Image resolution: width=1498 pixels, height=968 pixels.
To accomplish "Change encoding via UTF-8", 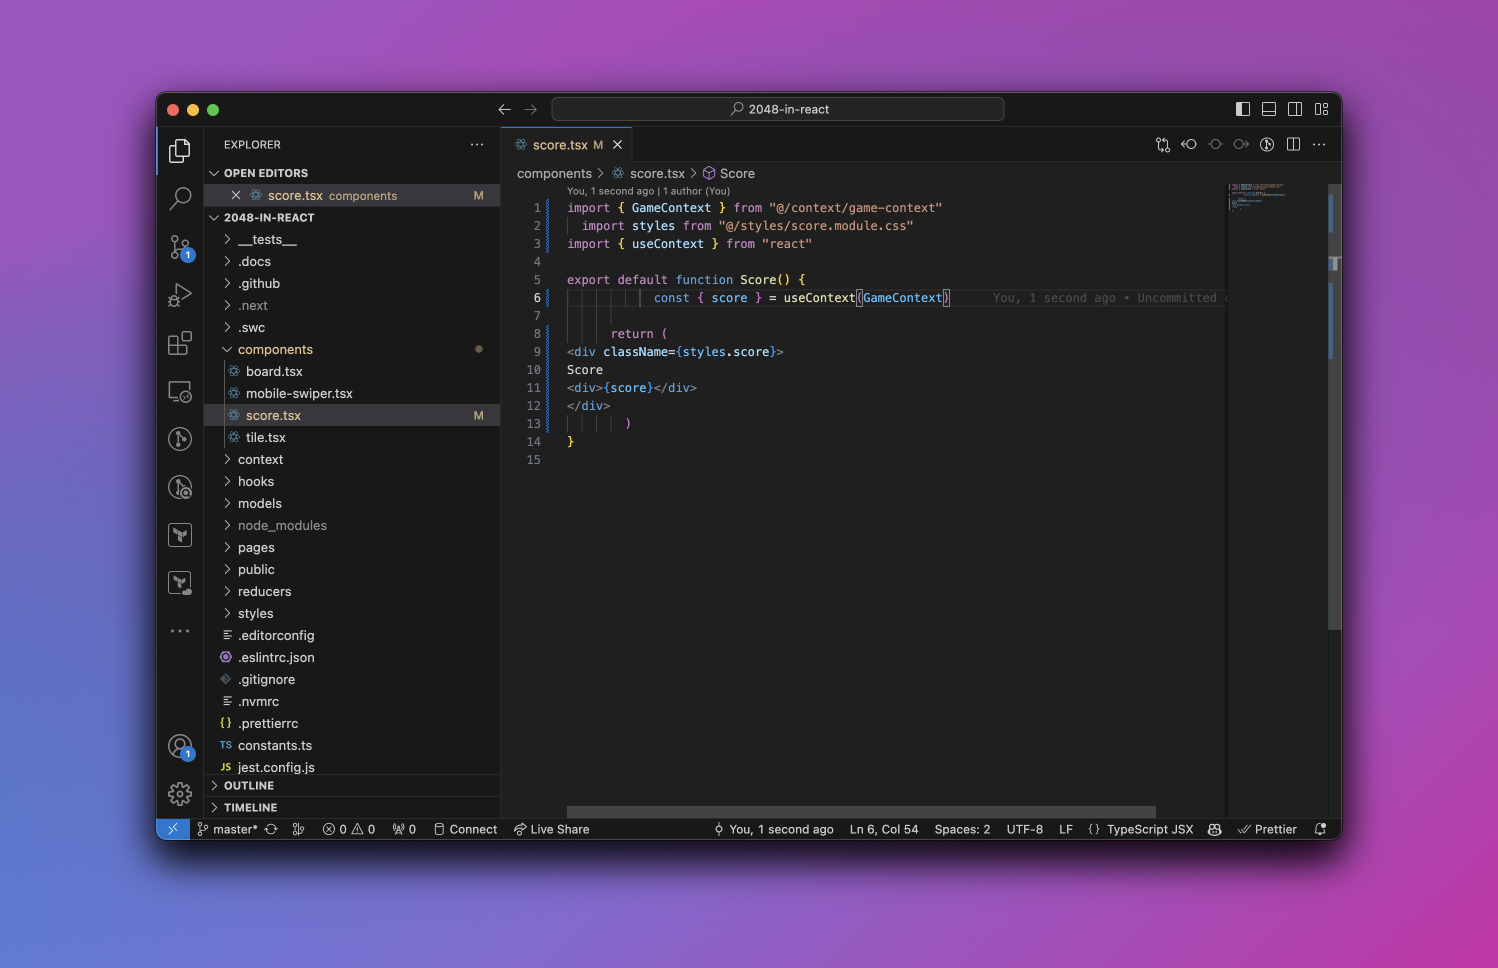I will point(1025,829).
